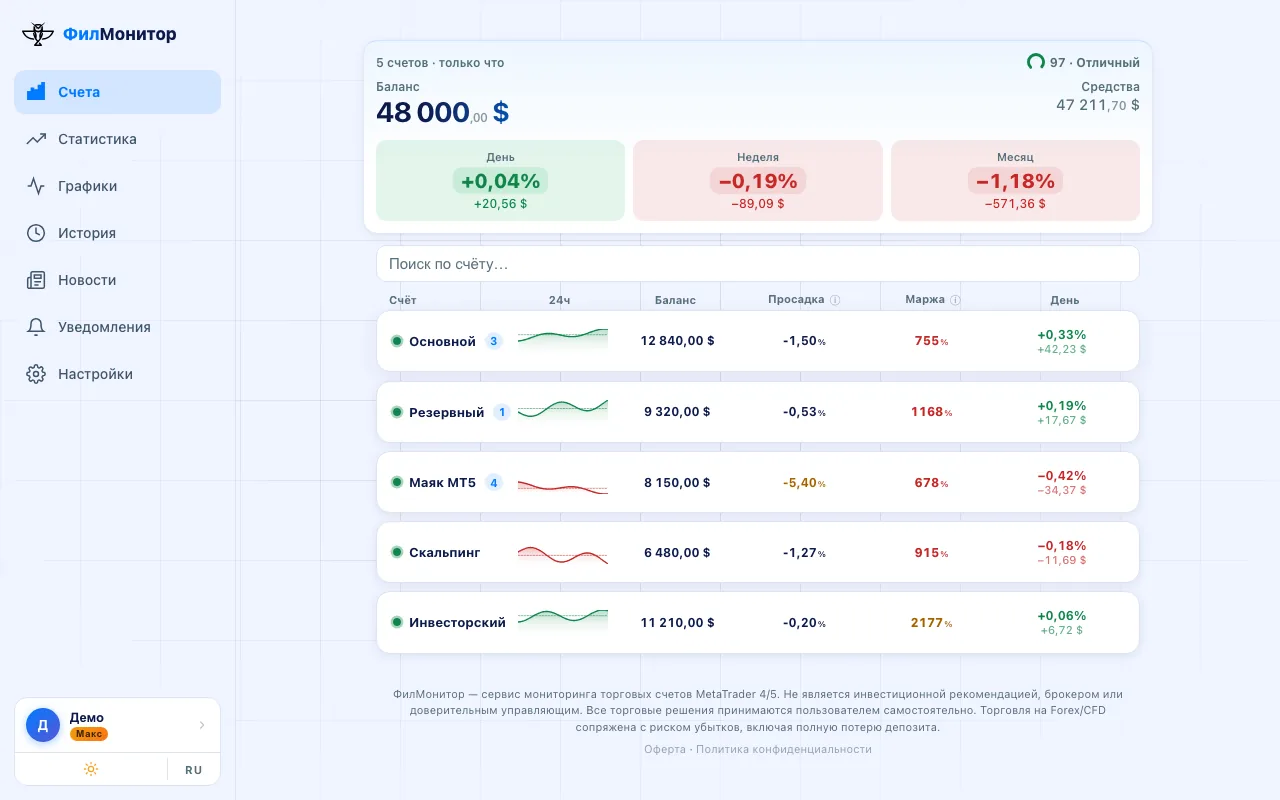This screenshot has height=800, width=1280.
Task: Open the Оферта link
Action: (665, 749)
